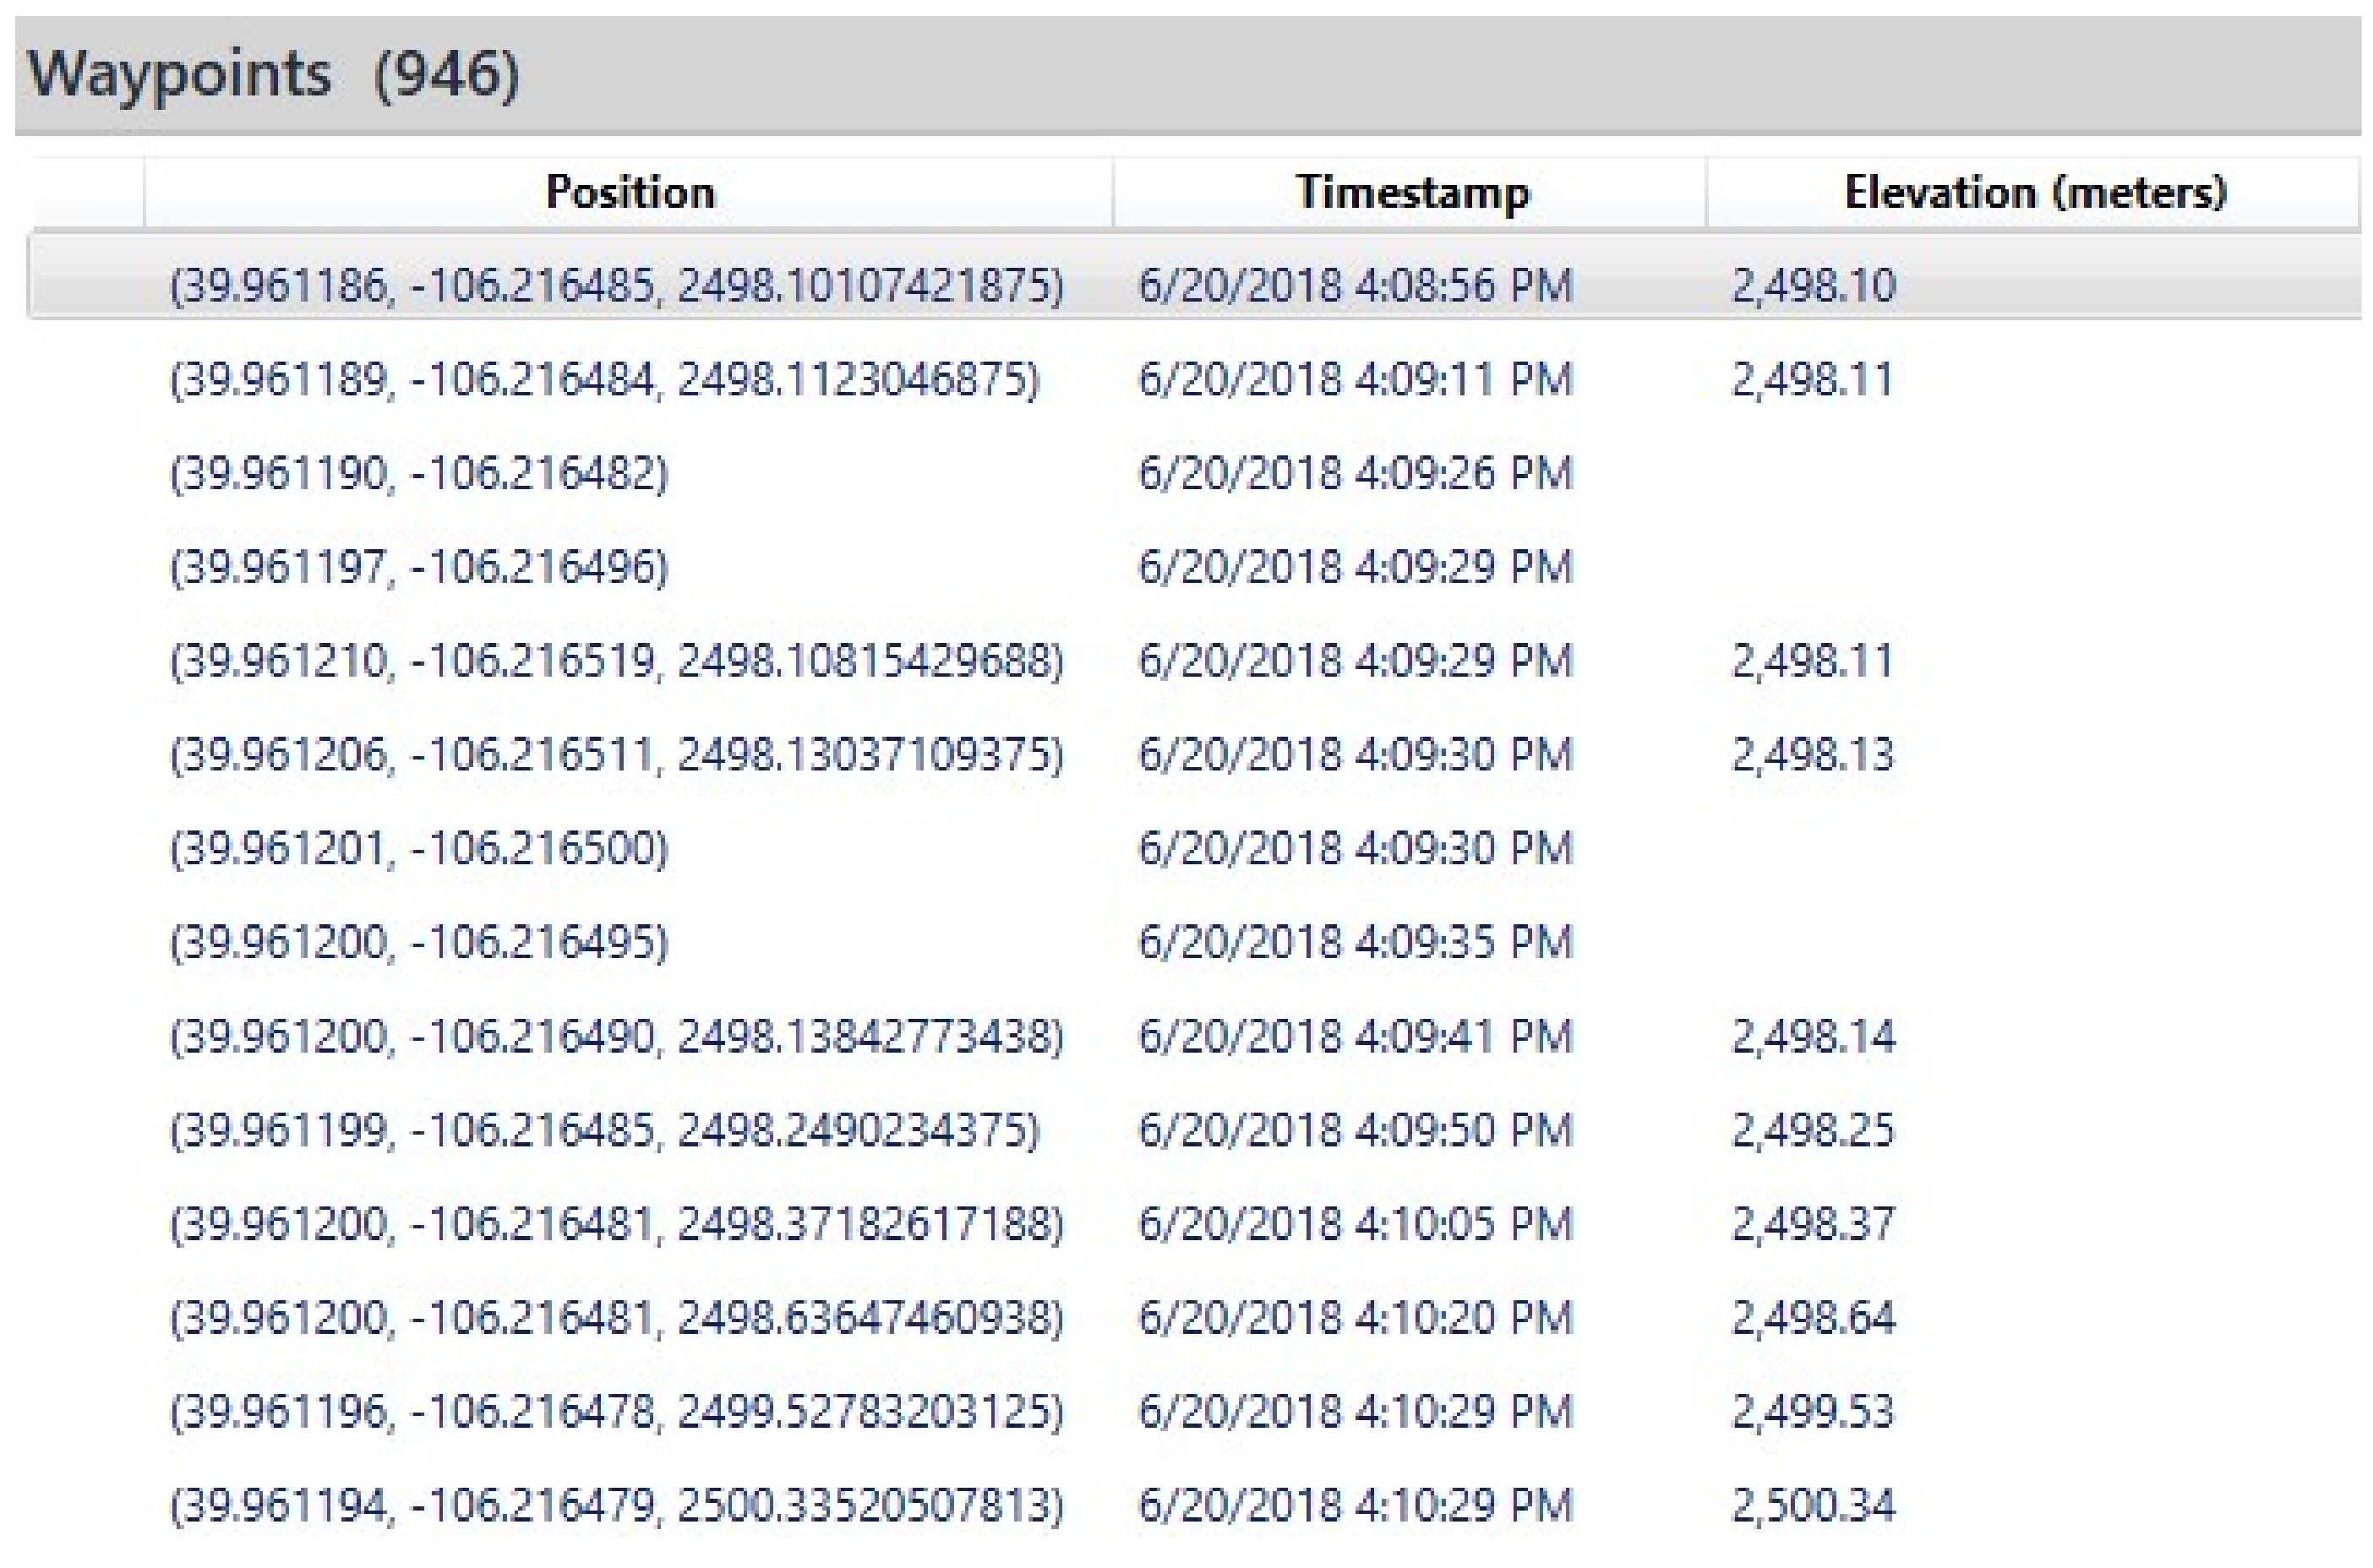Select waypoint timestamped 4:09:50 PM

1355,1130
